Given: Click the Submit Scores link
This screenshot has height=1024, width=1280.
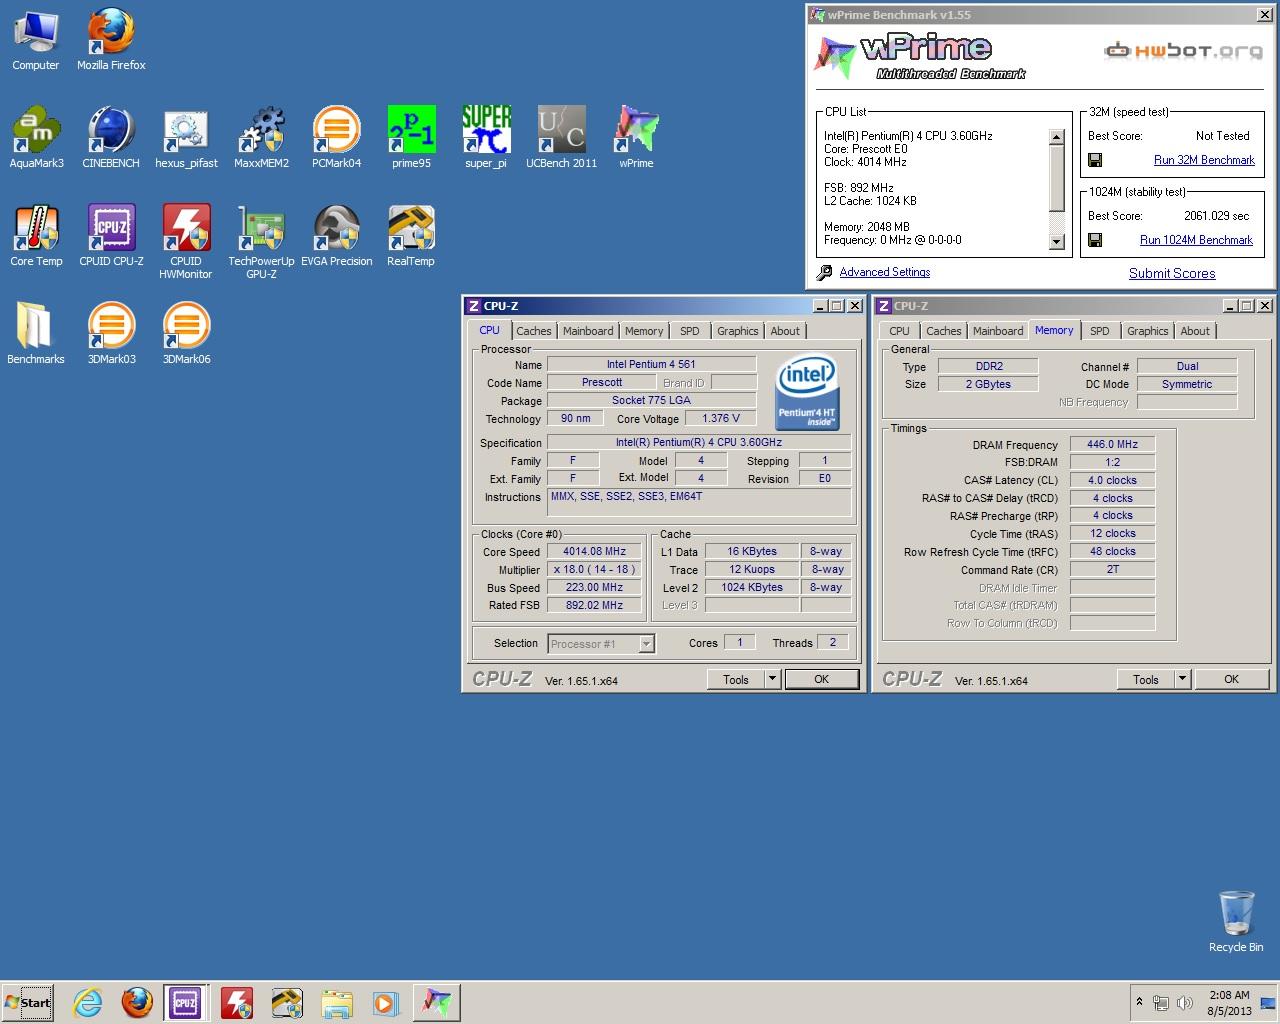Looking at the screenshot, I should point(1172,273).
